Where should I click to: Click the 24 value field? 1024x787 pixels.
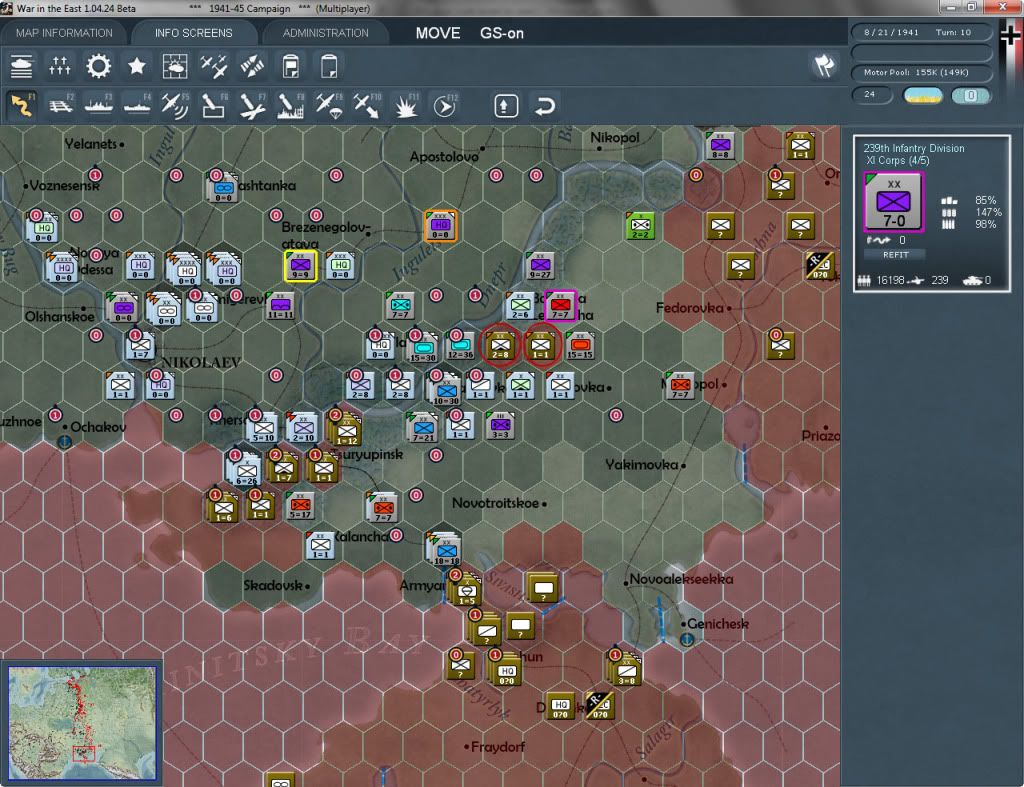tap(872, 95)
